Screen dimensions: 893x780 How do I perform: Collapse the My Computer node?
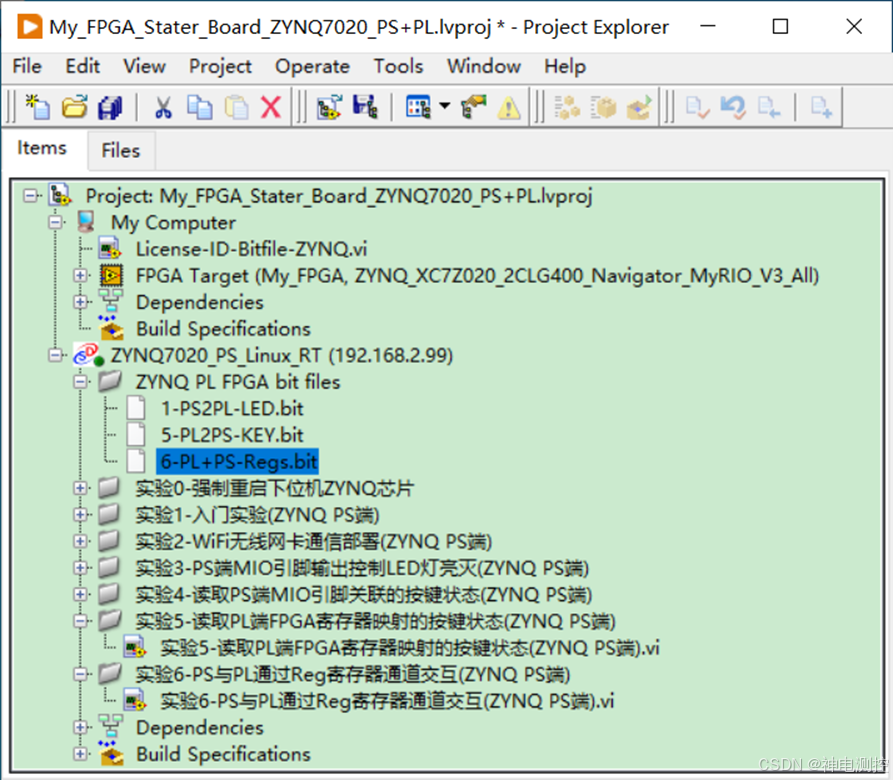coord(55,222)
